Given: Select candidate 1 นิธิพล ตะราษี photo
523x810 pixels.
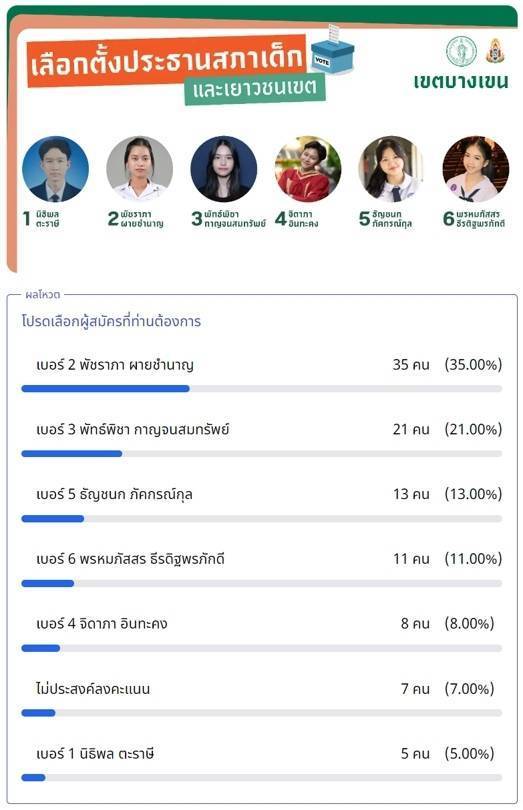Looking at the screenshot, I should 55,169.
